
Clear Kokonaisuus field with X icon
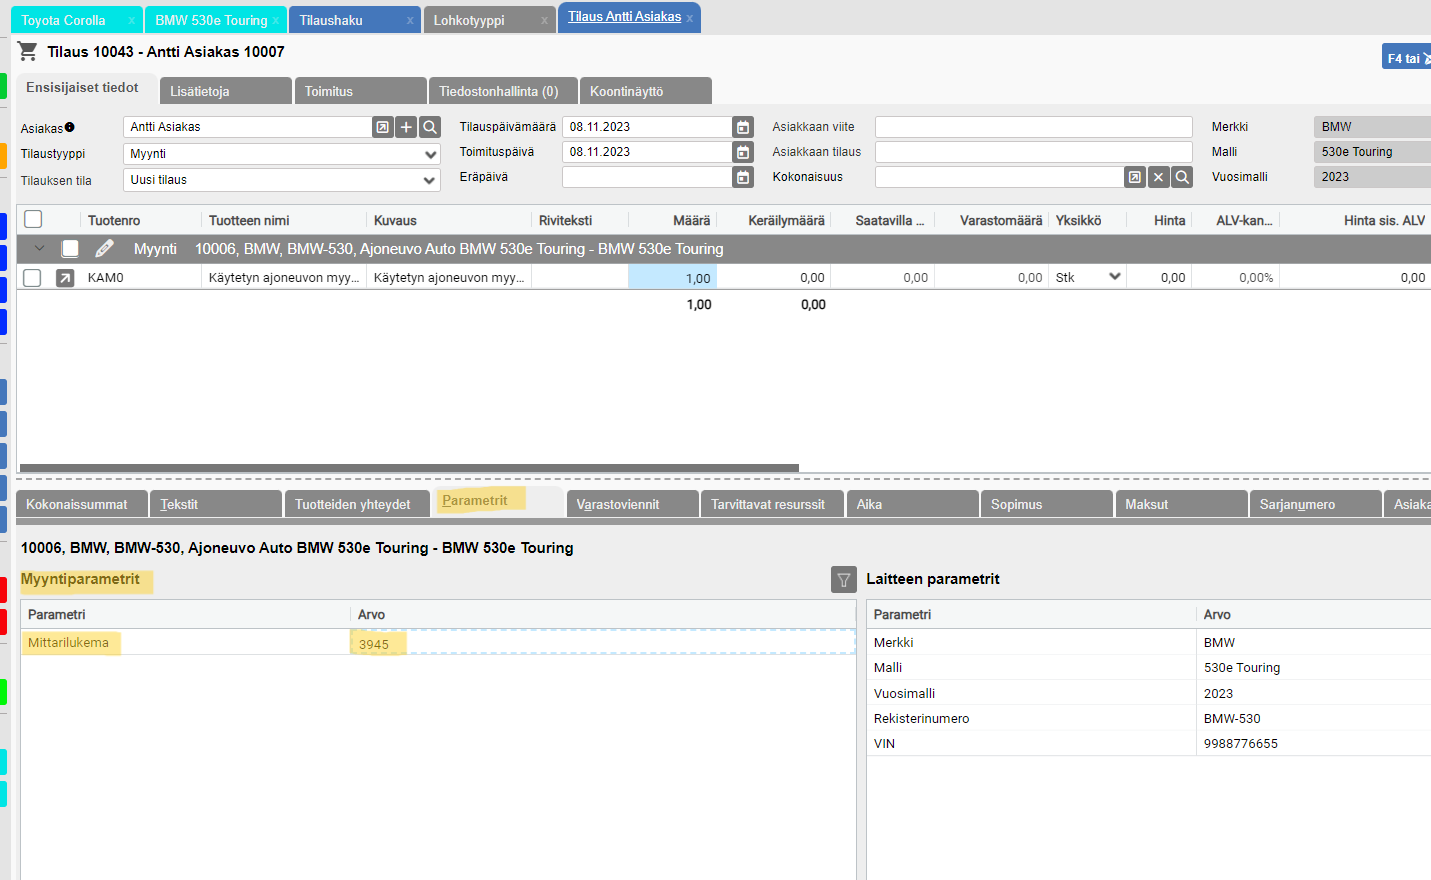tap(1159, 177)
